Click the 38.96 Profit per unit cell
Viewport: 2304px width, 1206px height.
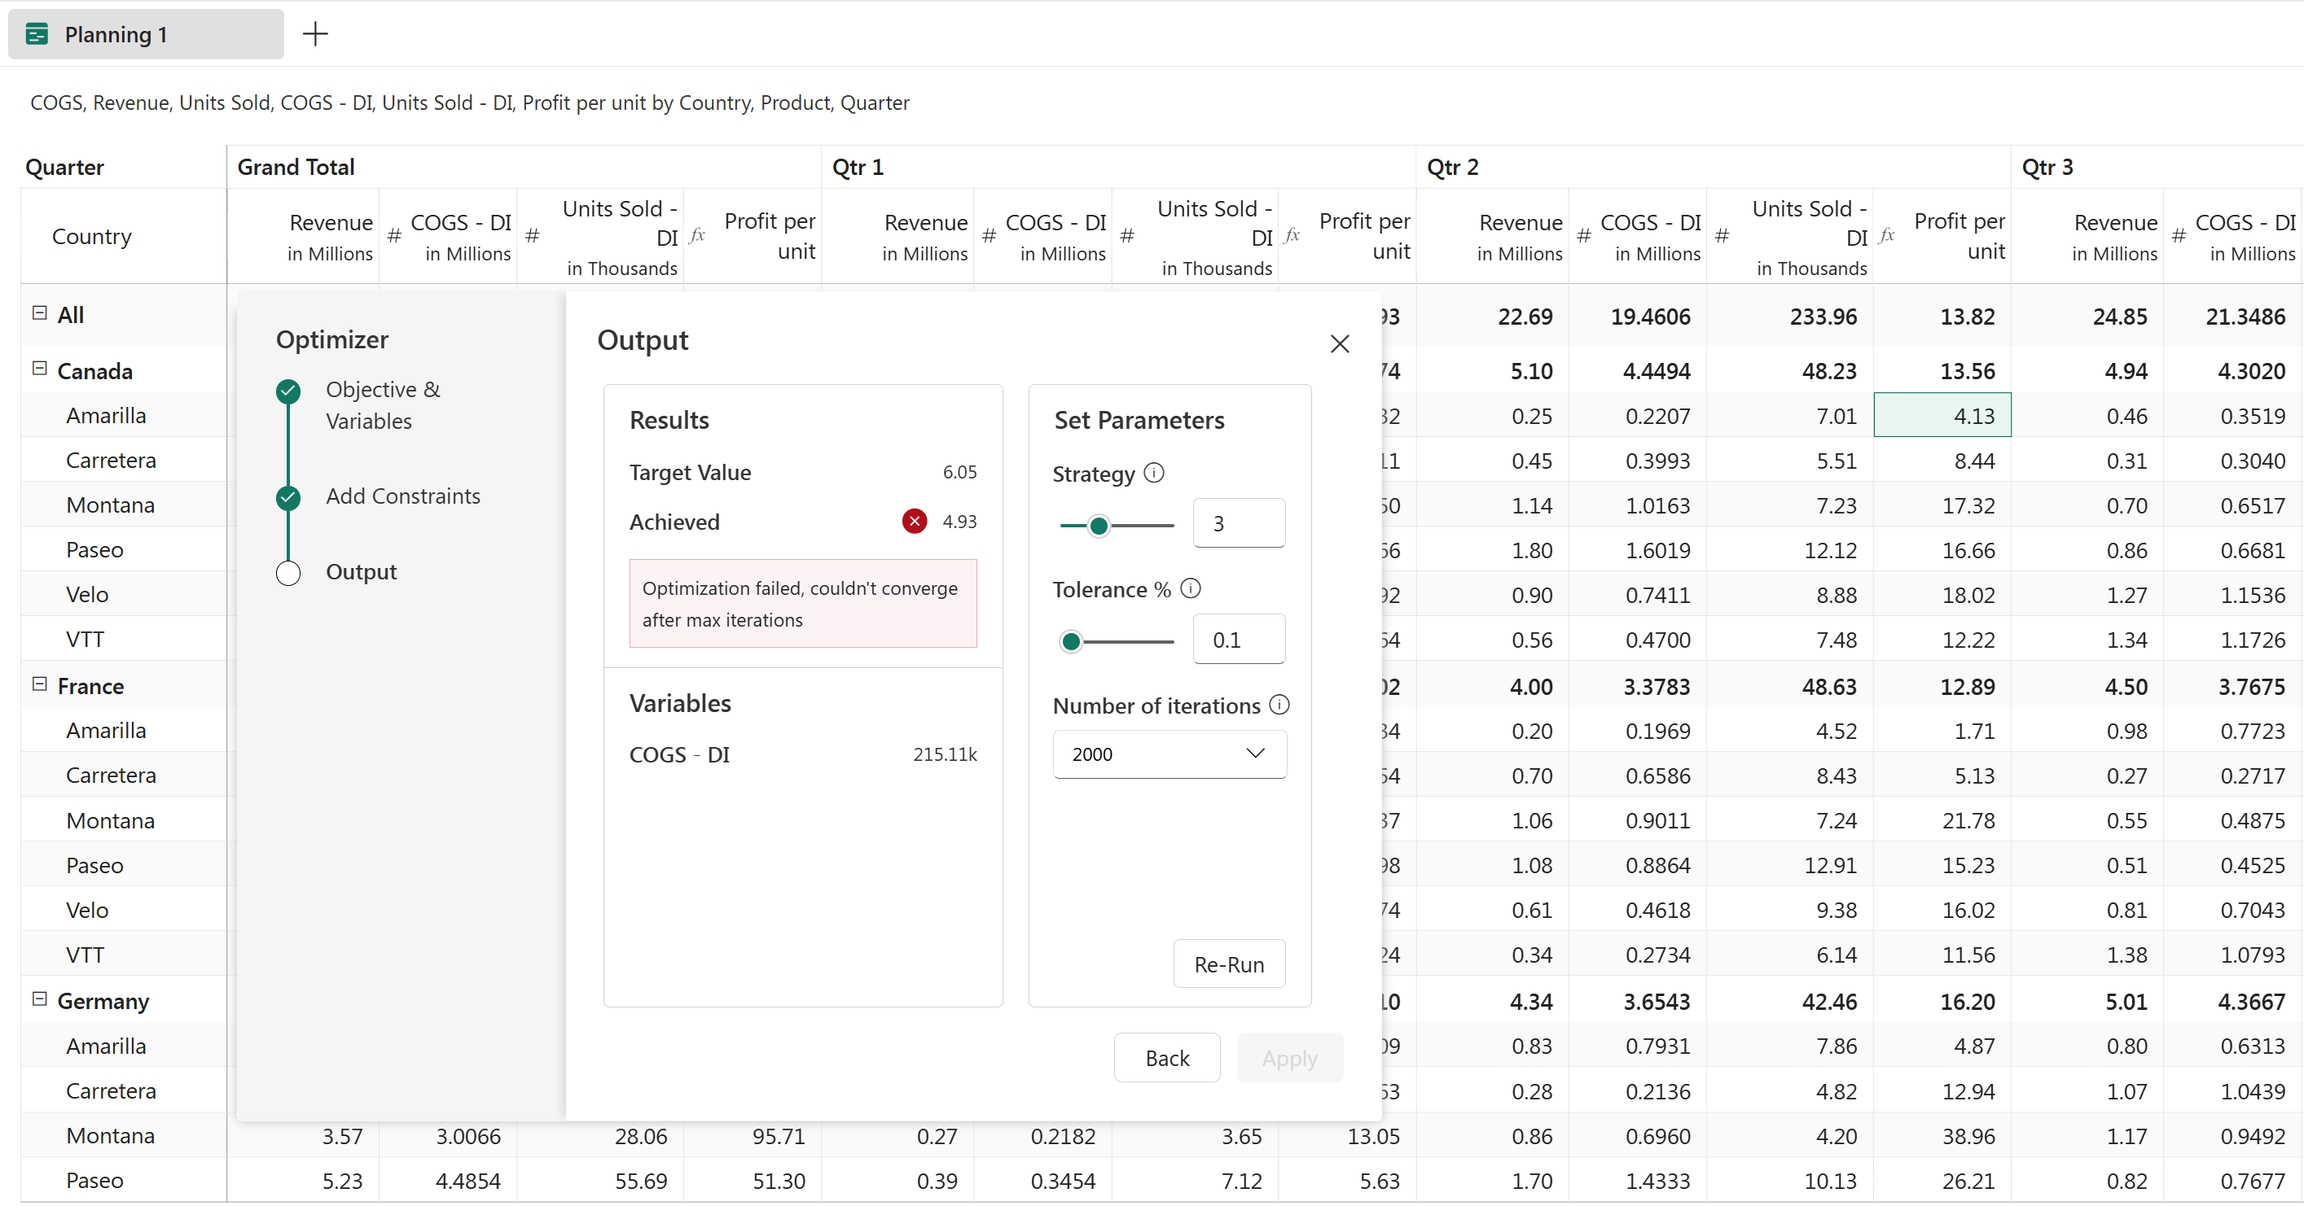click(1969, 1136)
